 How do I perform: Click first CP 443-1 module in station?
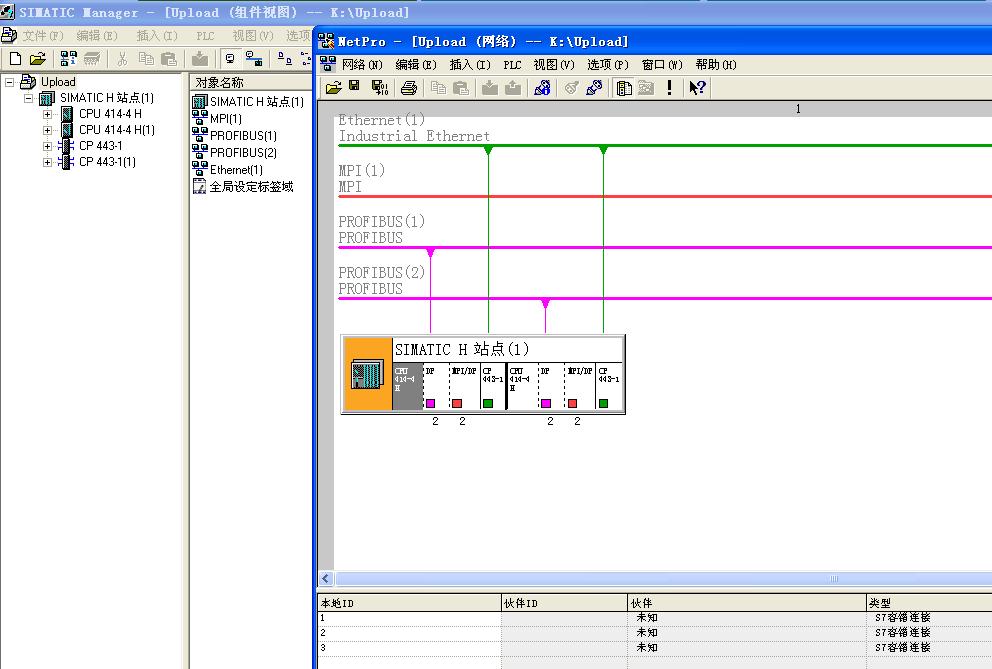[492, 386]
